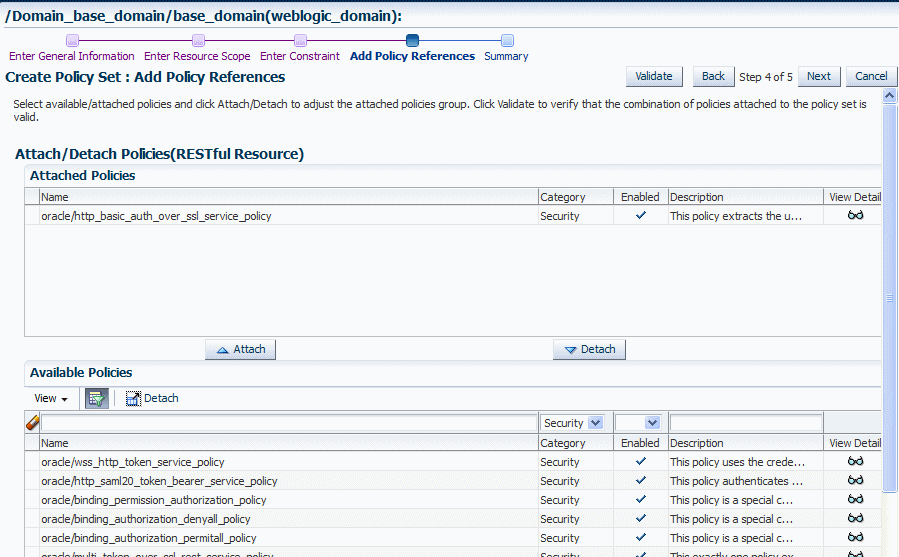Select attached oracle/http_basic_auth_over_ssl_service_policy row
The image size is (899, 557).
[x=453, y=216]
